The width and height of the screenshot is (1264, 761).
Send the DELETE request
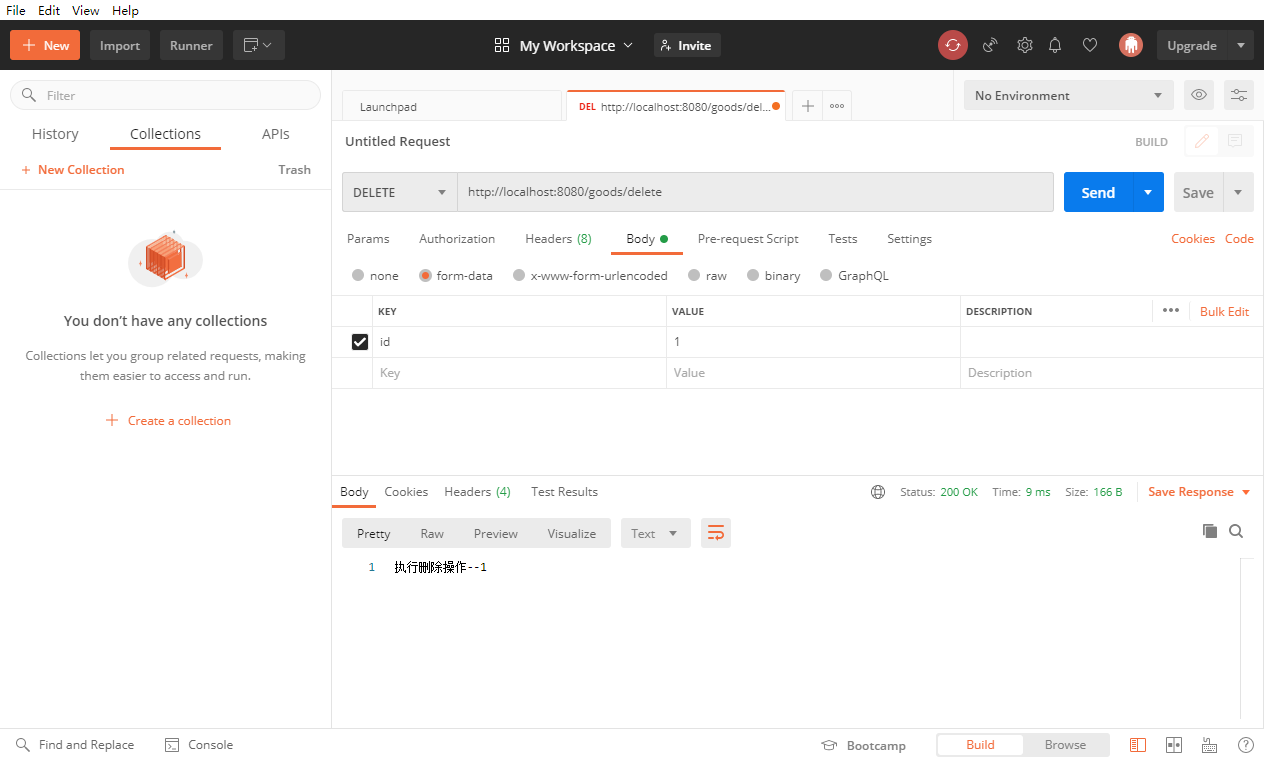[x=1098, y=192]
